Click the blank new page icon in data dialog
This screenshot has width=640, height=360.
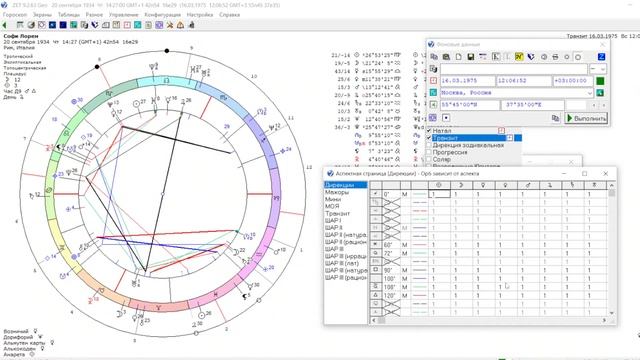(458, 57)
